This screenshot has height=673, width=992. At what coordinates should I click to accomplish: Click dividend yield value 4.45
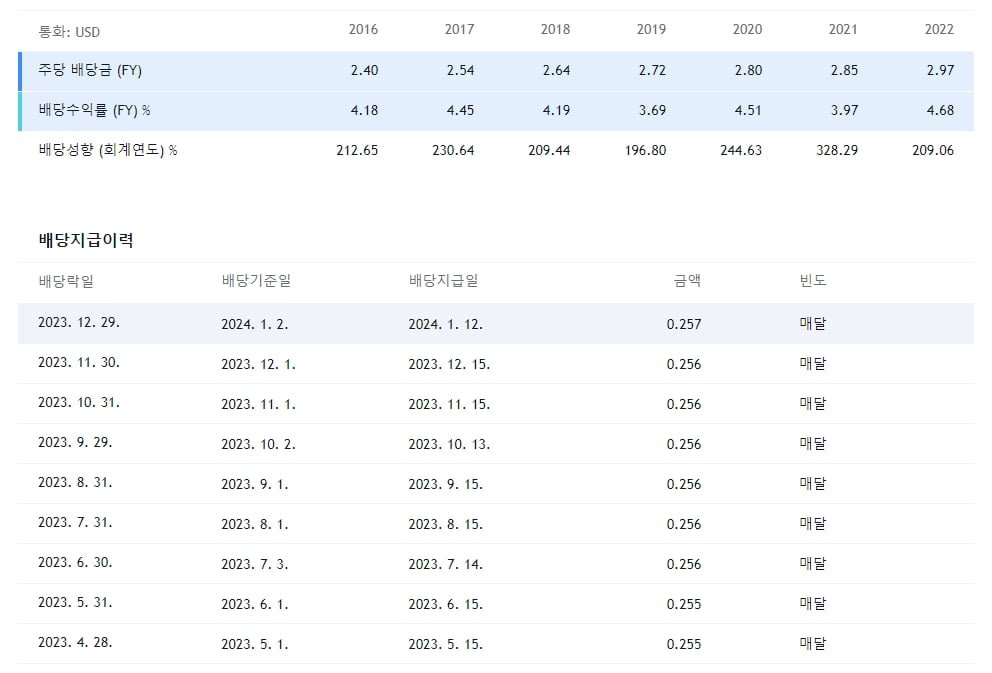[x=461, y=110]
